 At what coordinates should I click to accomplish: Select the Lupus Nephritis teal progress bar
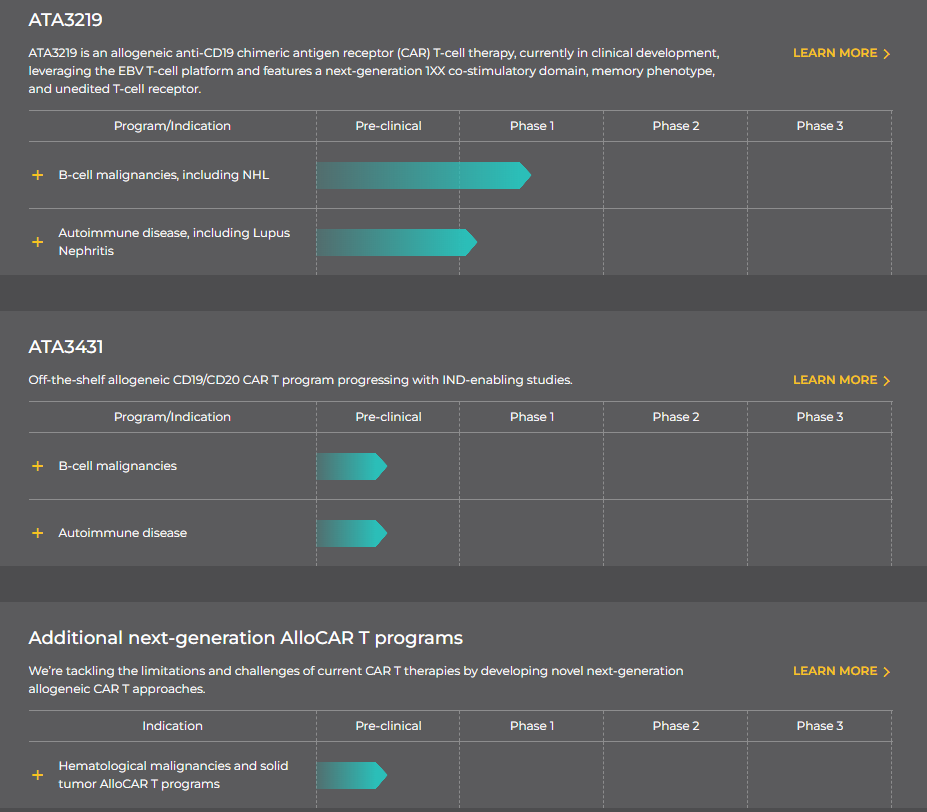pyautogui.click(x=395, y=242)
